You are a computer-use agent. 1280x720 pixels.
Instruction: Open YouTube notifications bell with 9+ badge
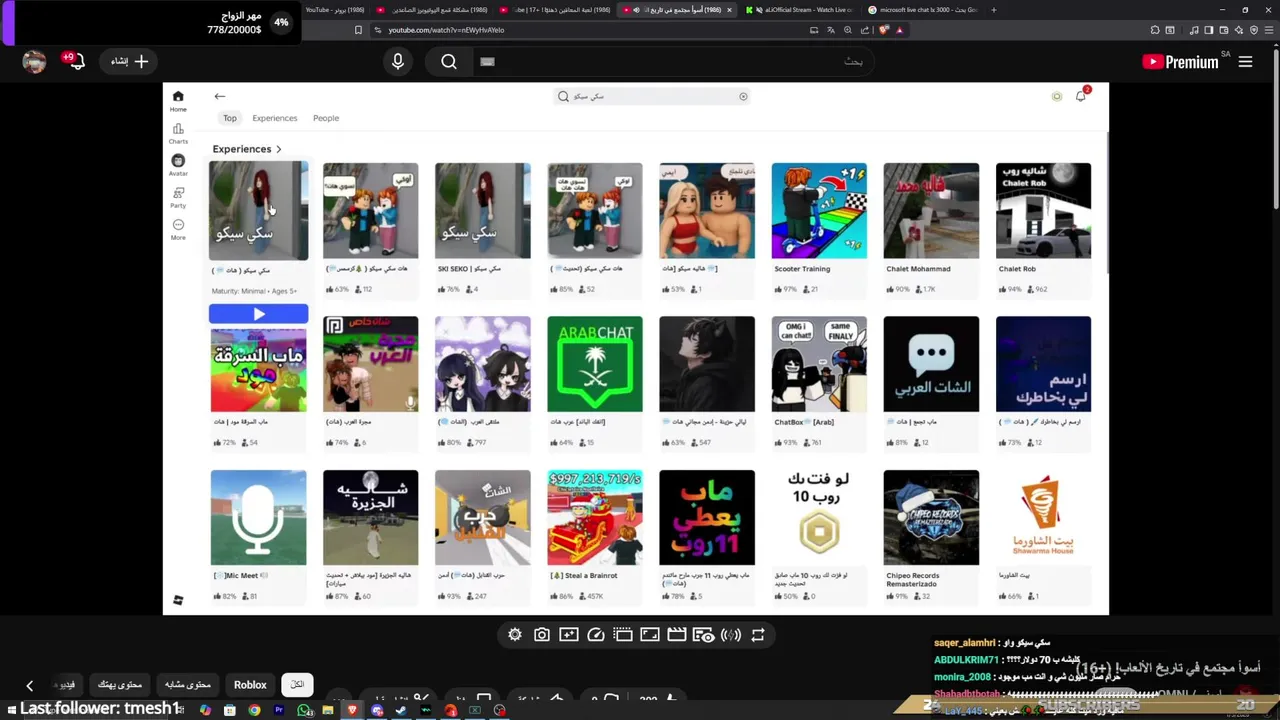tap(76, 62)
